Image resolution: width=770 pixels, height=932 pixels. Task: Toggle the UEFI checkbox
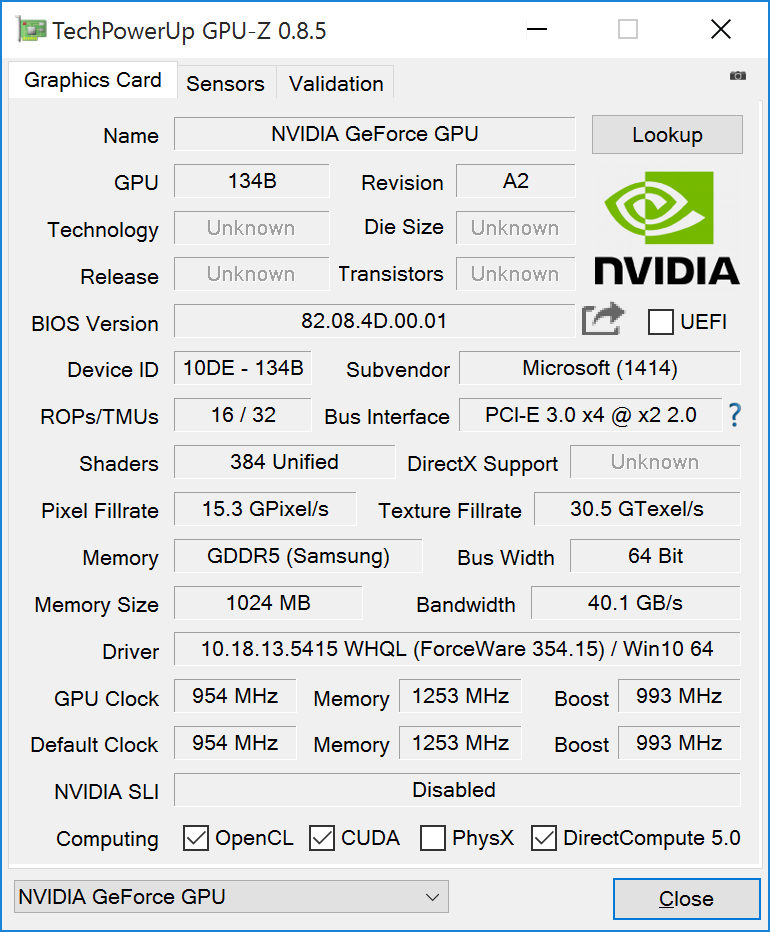coord(660,322)
